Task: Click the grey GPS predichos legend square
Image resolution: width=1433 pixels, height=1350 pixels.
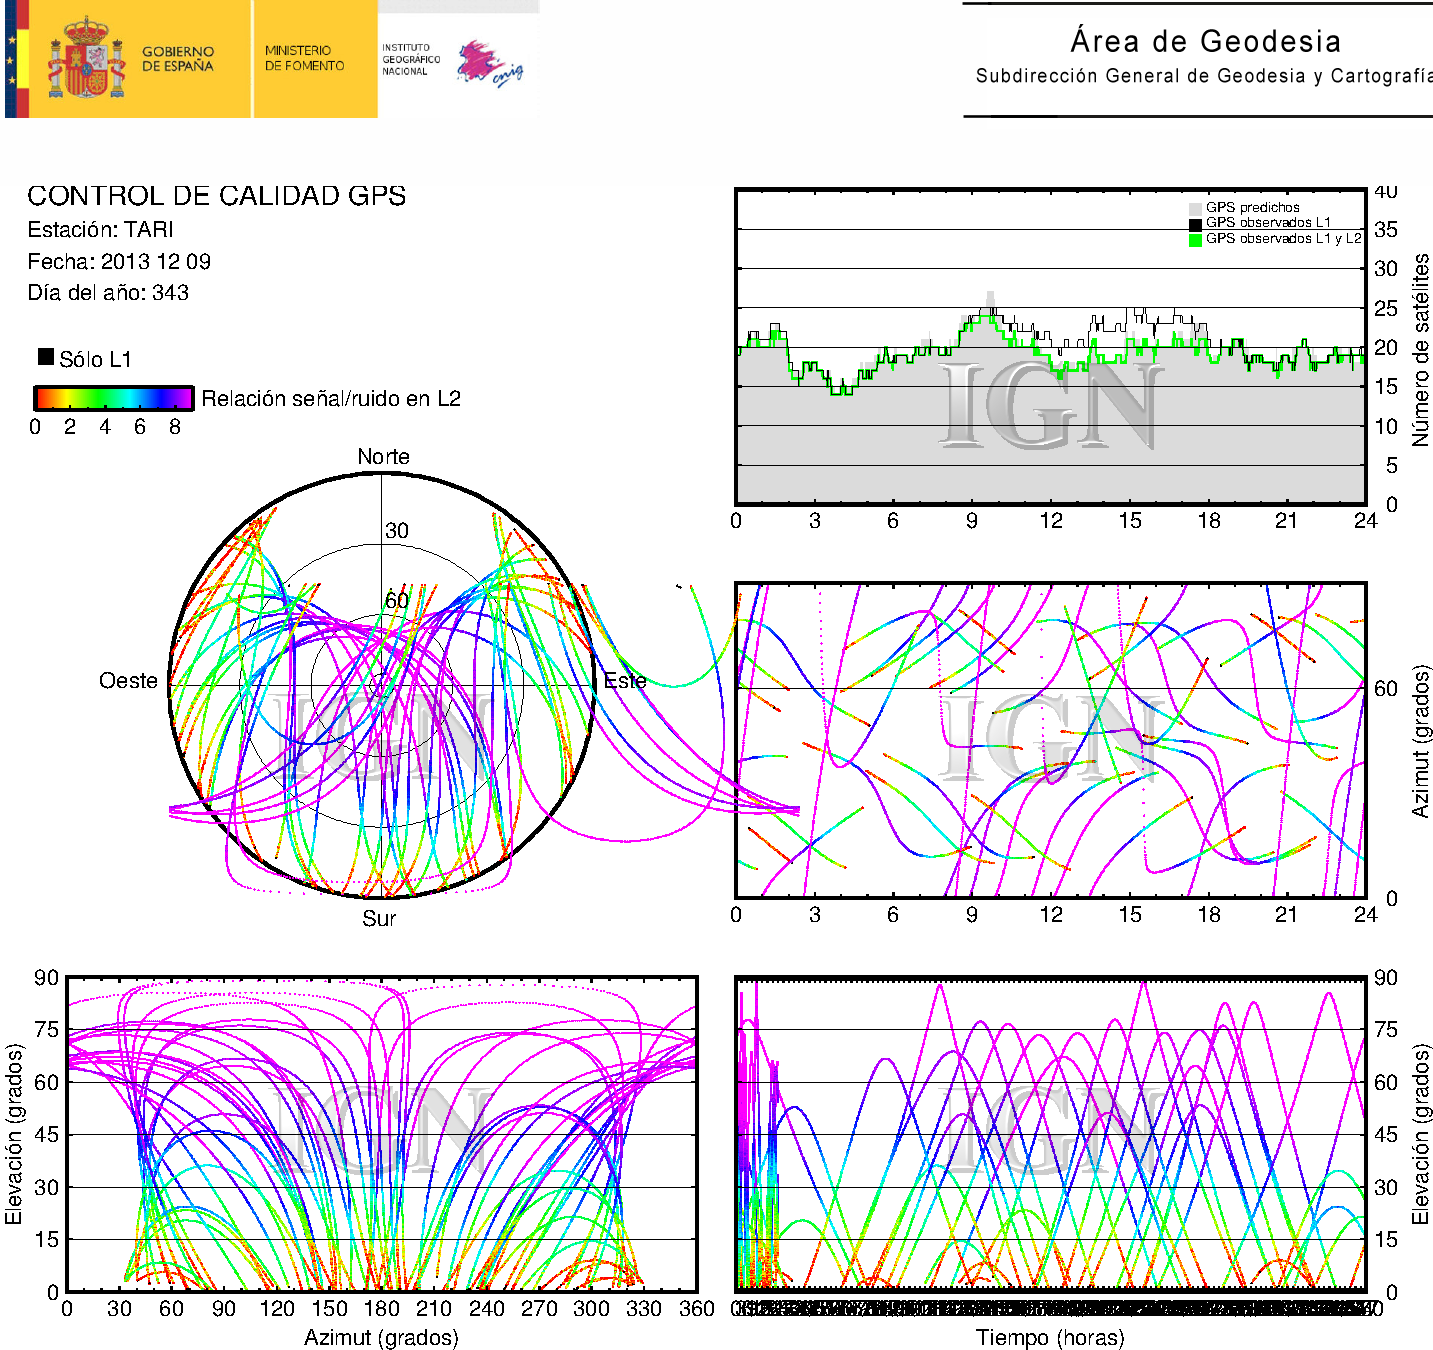Action: coord(1195,208)
